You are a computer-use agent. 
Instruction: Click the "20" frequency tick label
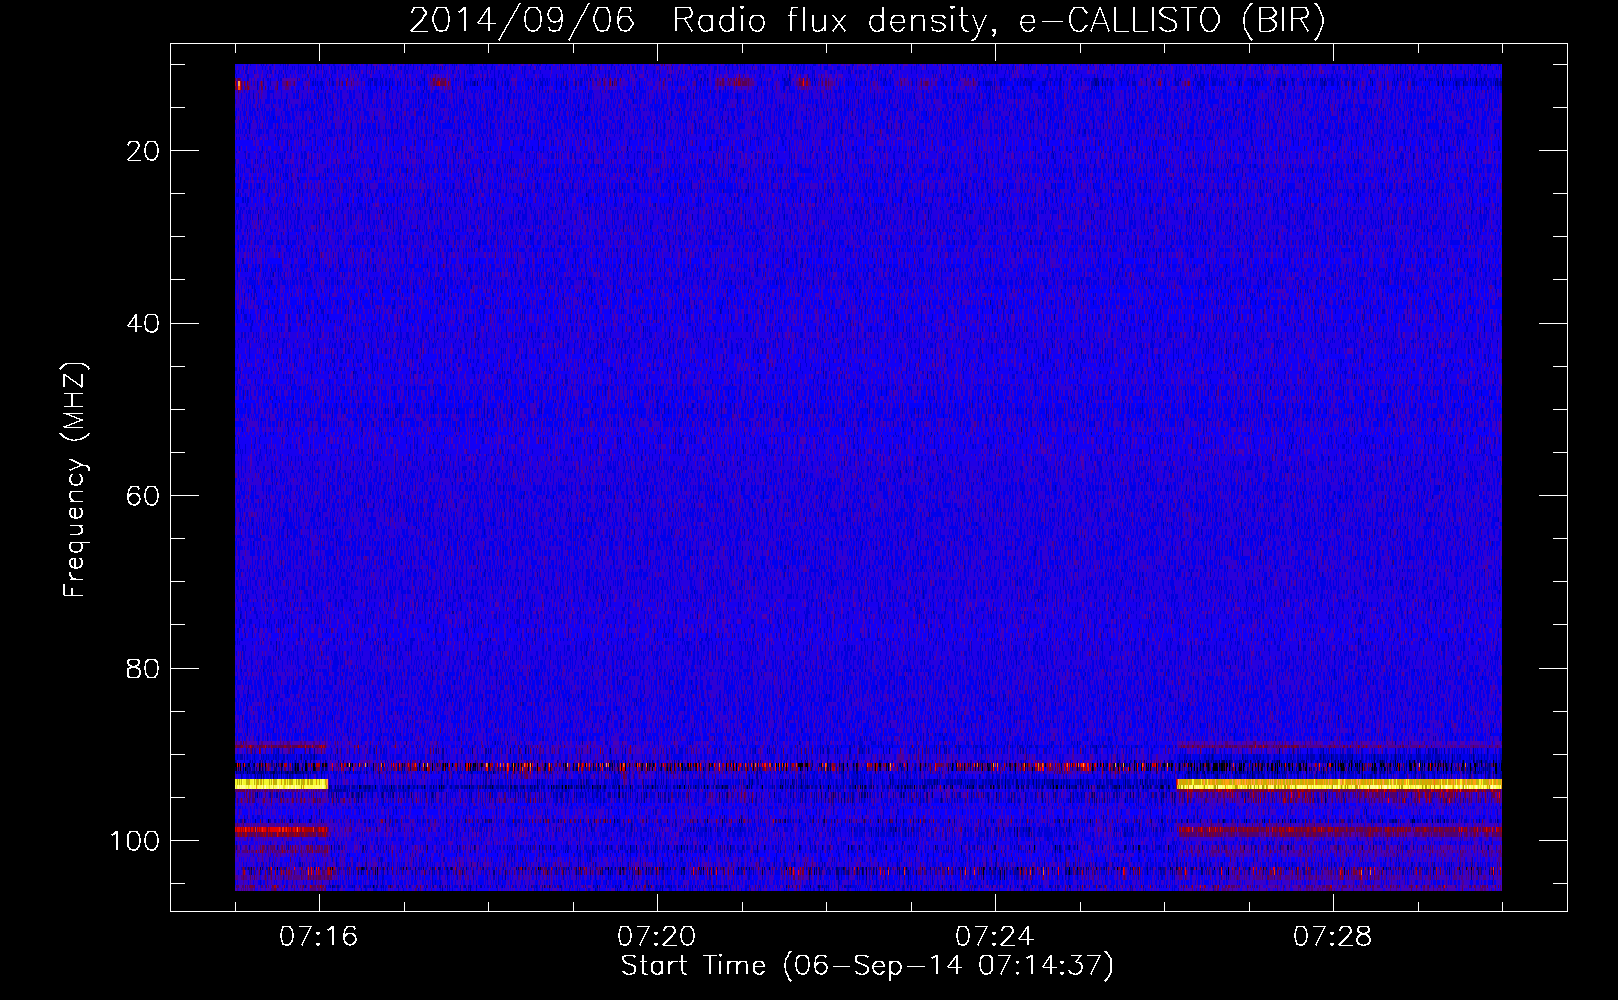point(144,151)
